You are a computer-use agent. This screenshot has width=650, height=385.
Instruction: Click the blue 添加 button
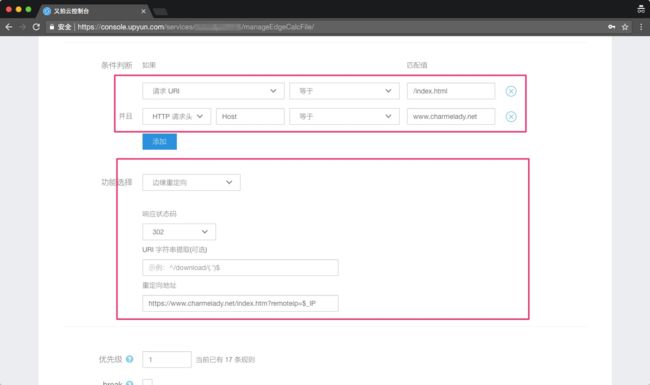(160, 142)
